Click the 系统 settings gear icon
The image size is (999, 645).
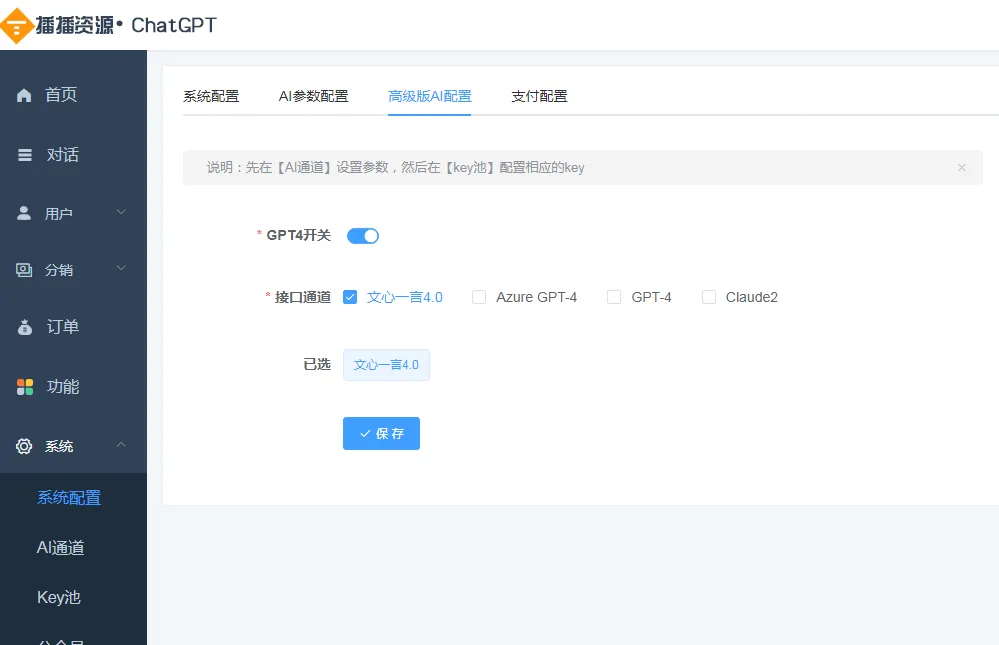(24, 446)
